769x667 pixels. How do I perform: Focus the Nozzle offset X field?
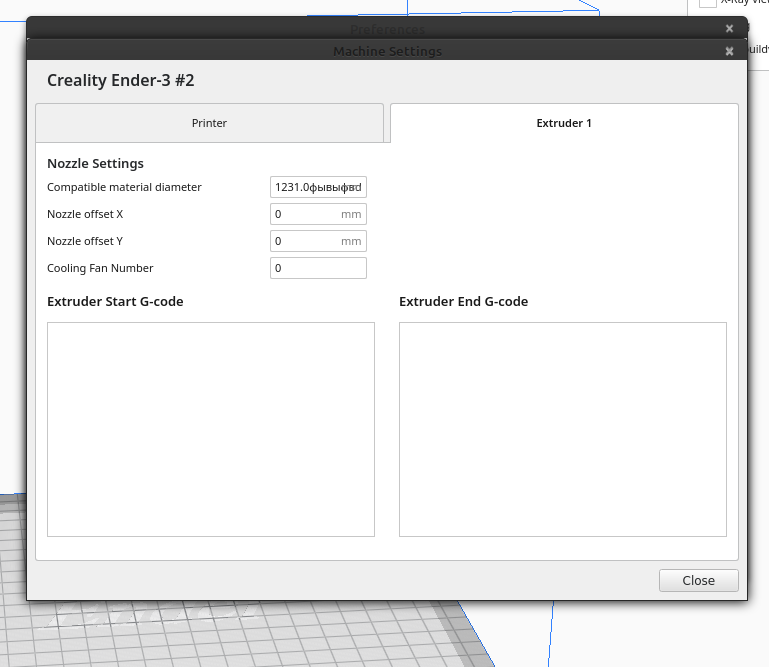coord(305,214)
